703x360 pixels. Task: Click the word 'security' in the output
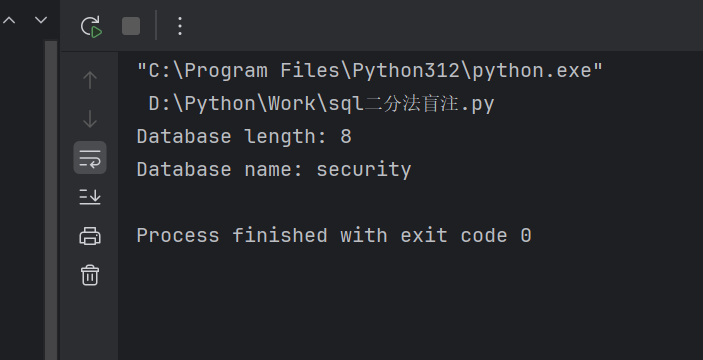(364, 170)
